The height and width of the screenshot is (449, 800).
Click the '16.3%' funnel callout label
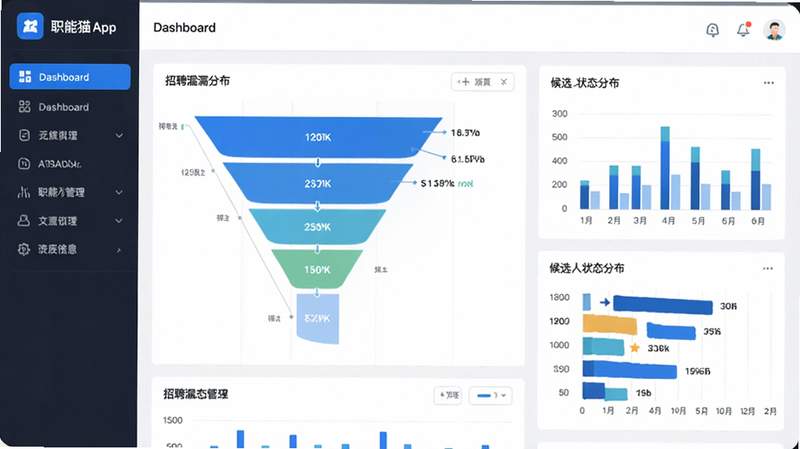click(465, 133)
